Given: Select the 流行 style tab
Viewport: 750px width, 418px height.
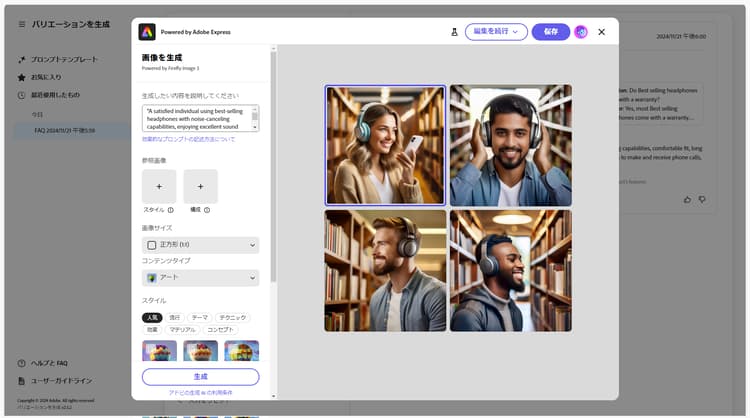Looking at the screenshot, I should pos(175,318).
